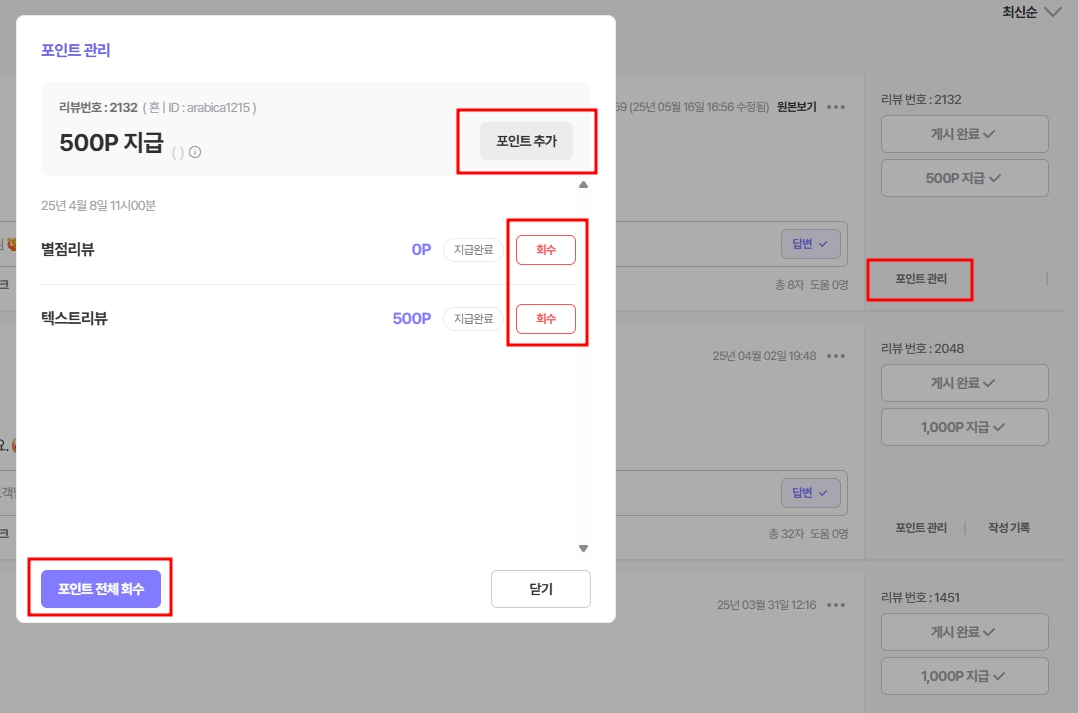Click 포인트 전체 회수 button
The width and height of the screenshot is (1078, 713).
[x=101, y=589]
